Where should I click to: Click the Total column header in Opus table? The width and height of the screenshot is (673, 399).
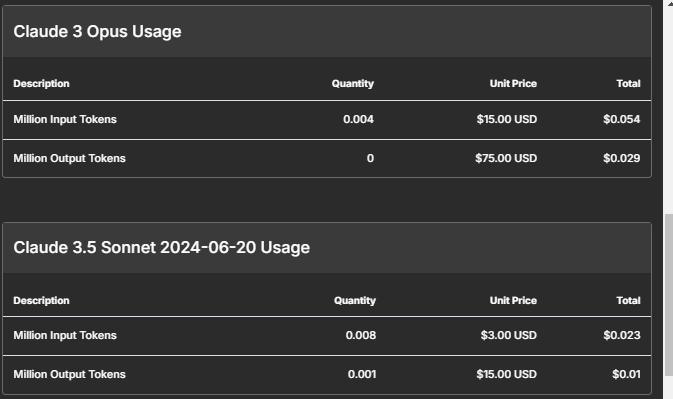point(628,84)
